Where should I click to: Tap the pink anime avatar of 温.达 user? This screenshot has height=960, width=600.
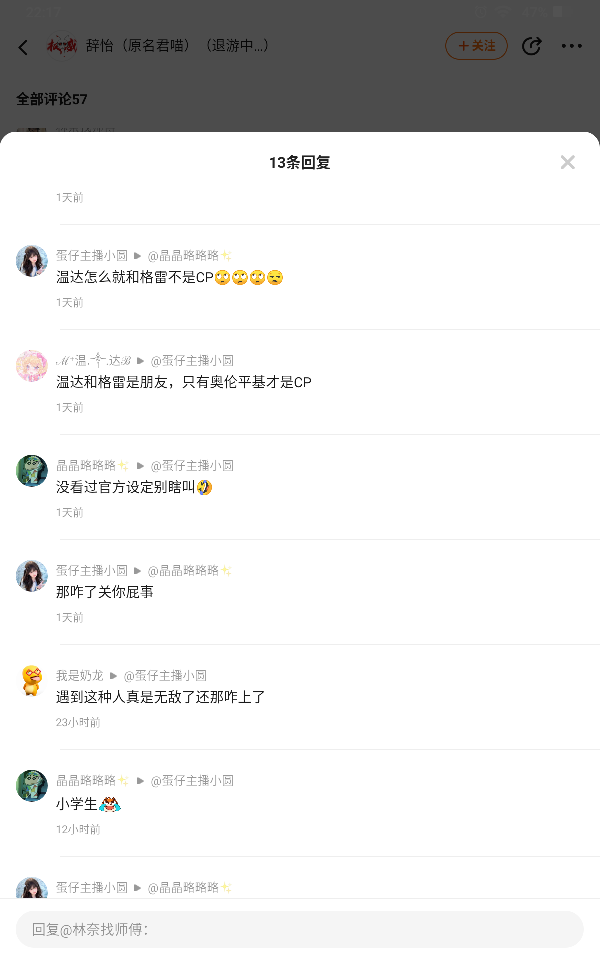point(32,366)
